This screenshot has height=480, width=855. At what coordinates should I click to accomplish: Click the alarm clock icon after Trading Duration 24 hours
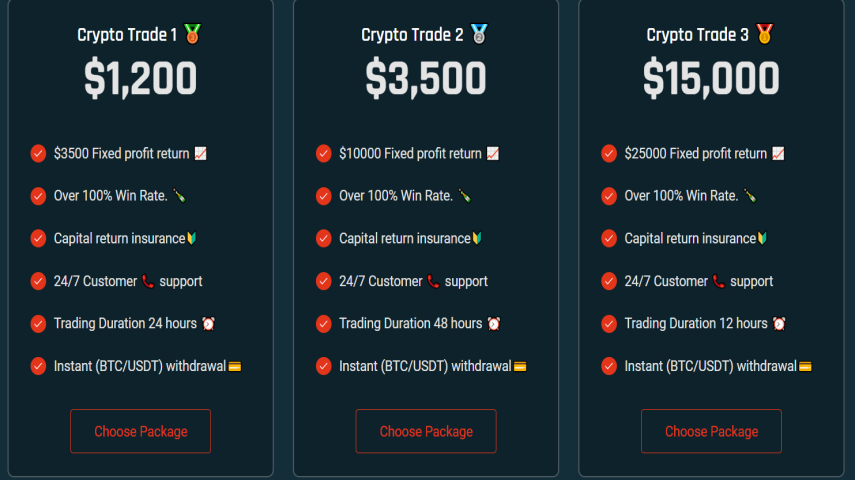coord(208,324)
